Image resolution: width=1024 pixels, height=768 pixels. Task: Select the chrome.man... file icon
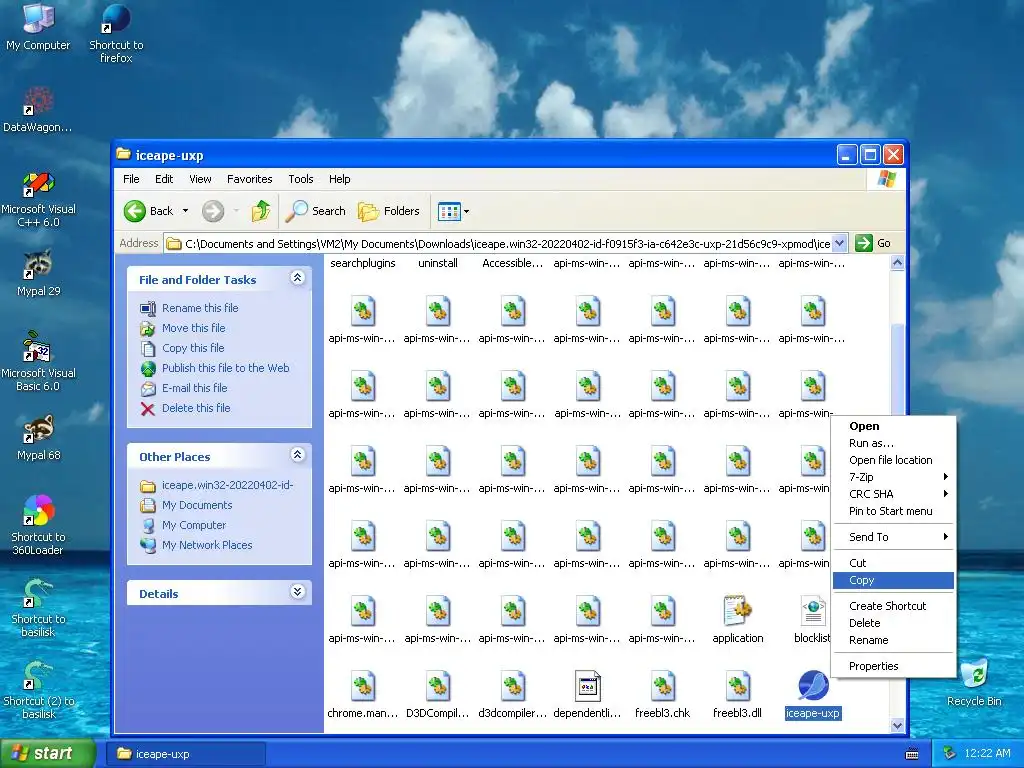click(x=362, y=695)
